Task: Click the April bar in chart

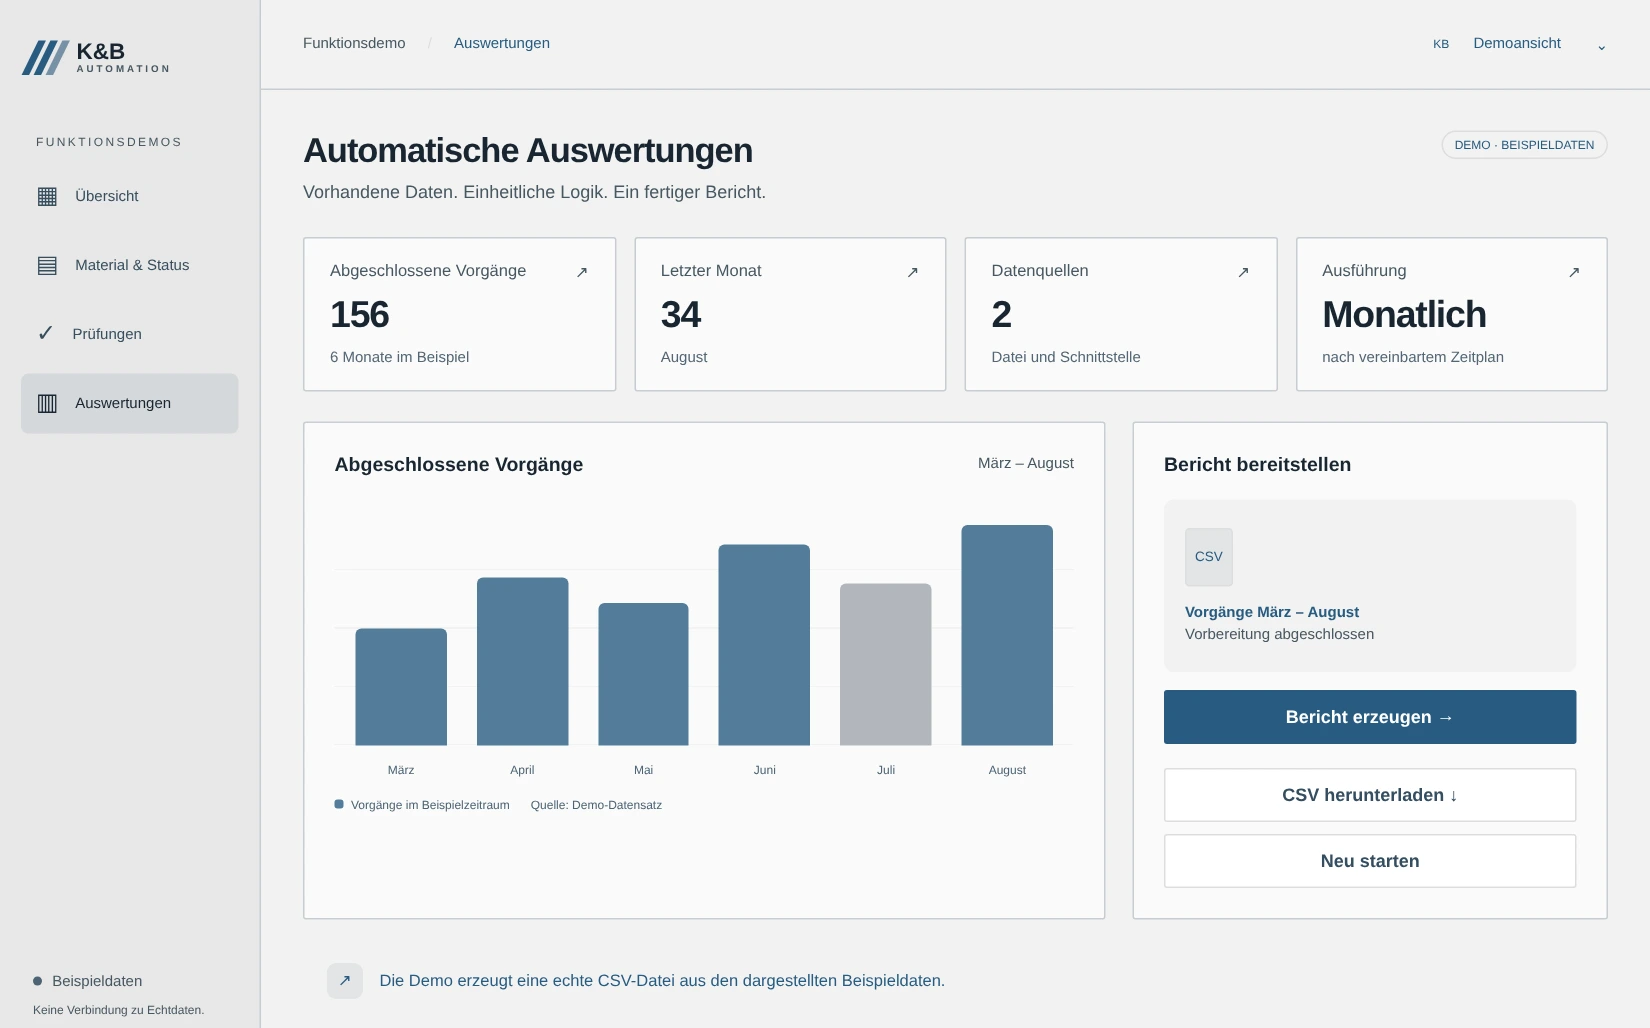Action: (522, 661)
